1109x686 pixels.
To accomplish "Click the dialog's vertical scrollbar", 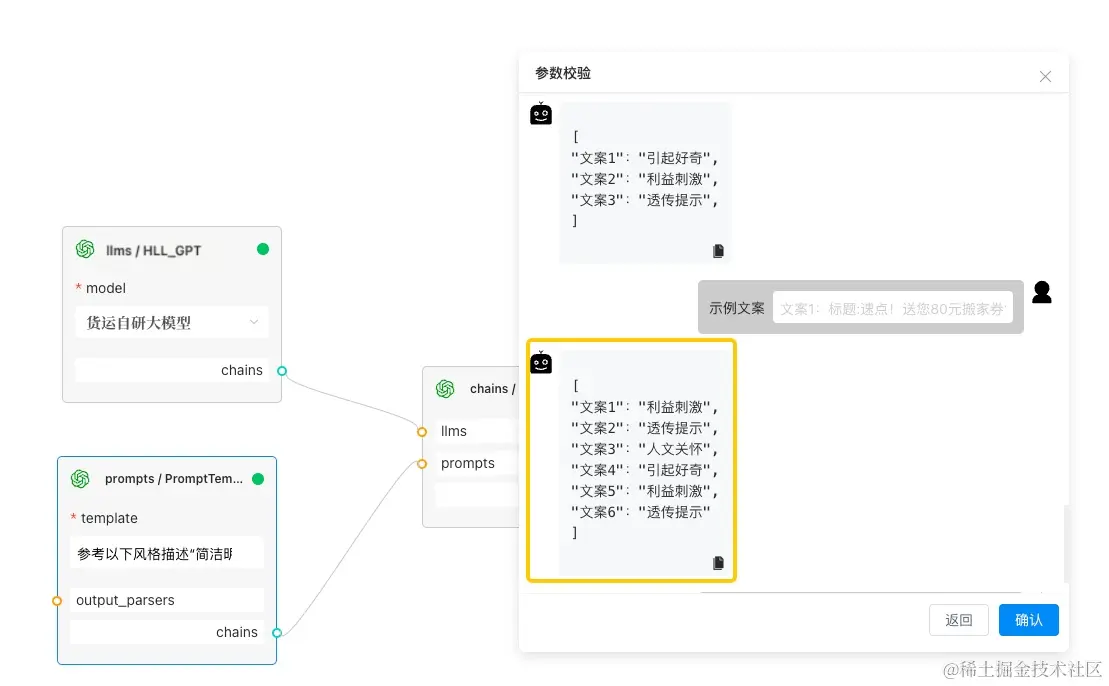I will [x=1066, y=543].
